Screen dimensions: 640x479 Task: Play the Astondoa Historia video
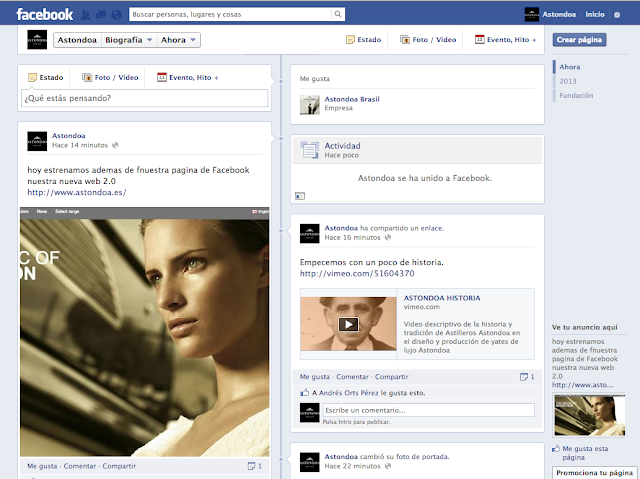click(348, 324)
